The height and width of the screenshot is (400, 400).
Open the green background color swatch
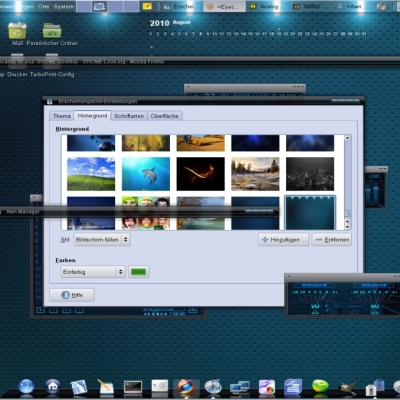[x=138, y=272]
